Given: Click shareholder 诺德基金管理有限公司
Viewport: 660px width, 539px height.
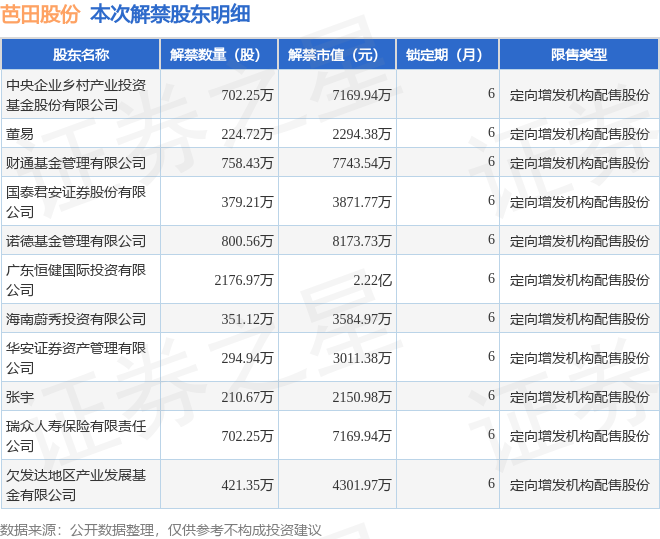Looking at the screenshot, I should tap(76, 241).
